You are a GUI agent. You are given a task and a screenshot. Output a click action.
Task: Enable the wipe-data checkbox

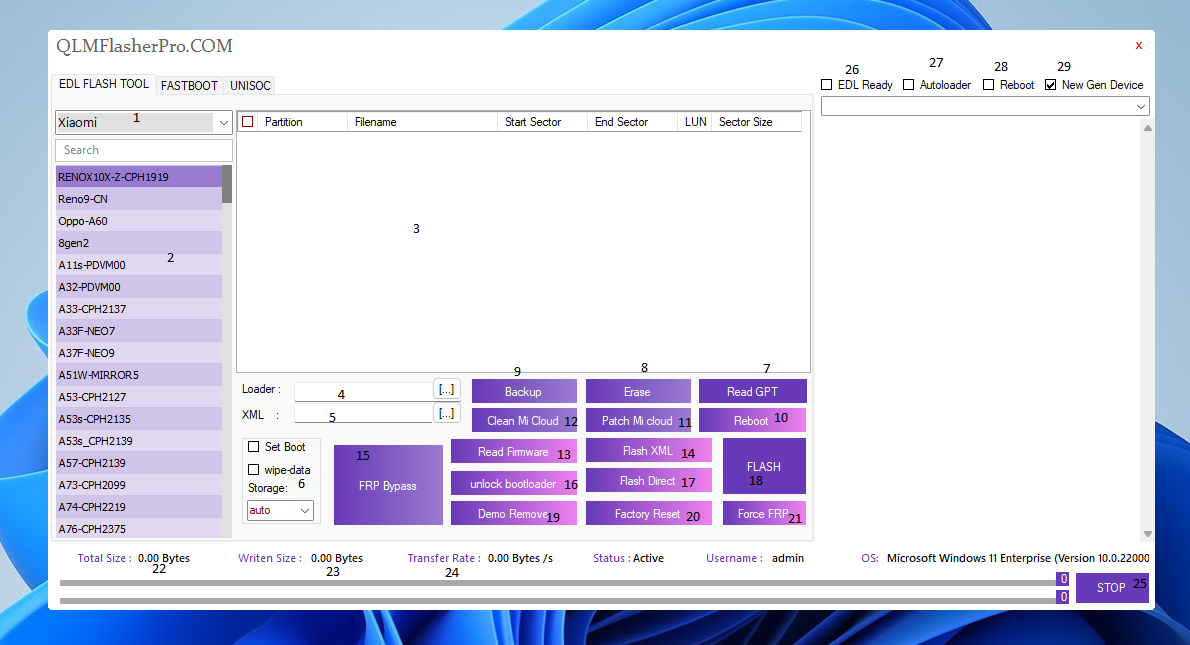253,470
